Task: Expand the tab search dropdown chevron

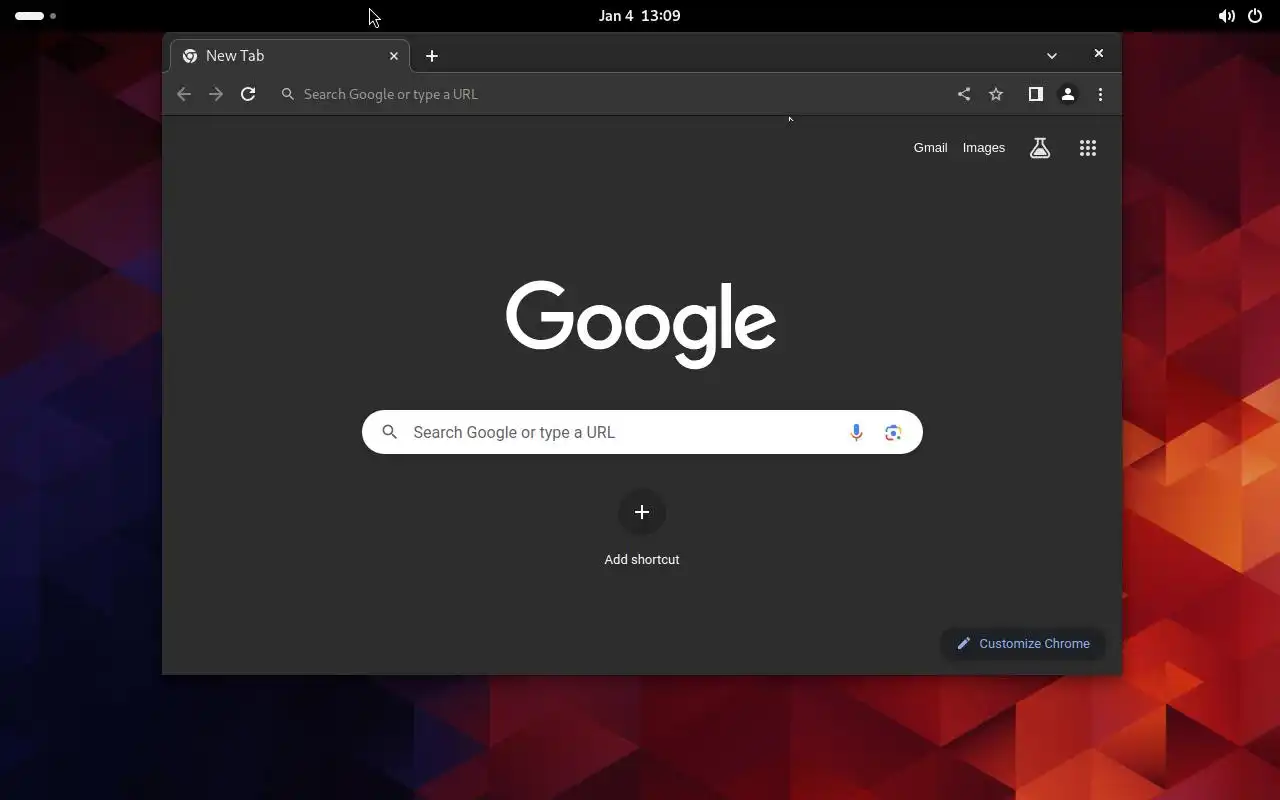Action: (x=1052, y=56)
